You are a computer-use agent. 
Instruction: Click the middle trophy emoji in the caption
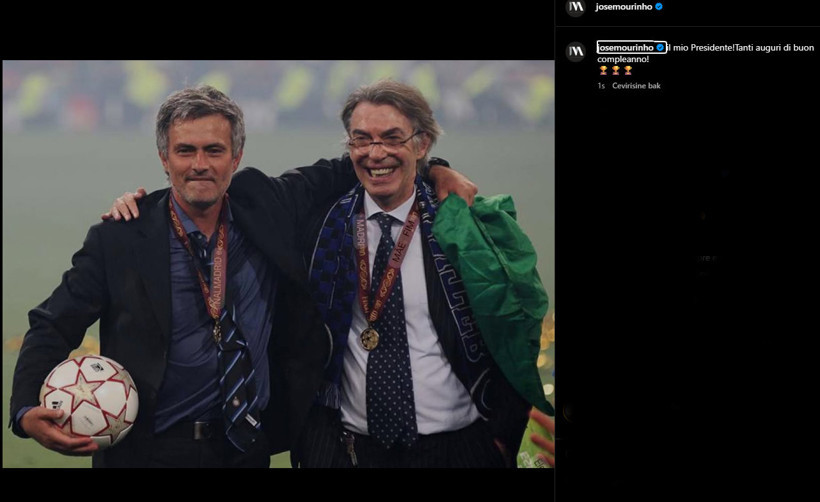pyautogui.click(x=615, y=71)
